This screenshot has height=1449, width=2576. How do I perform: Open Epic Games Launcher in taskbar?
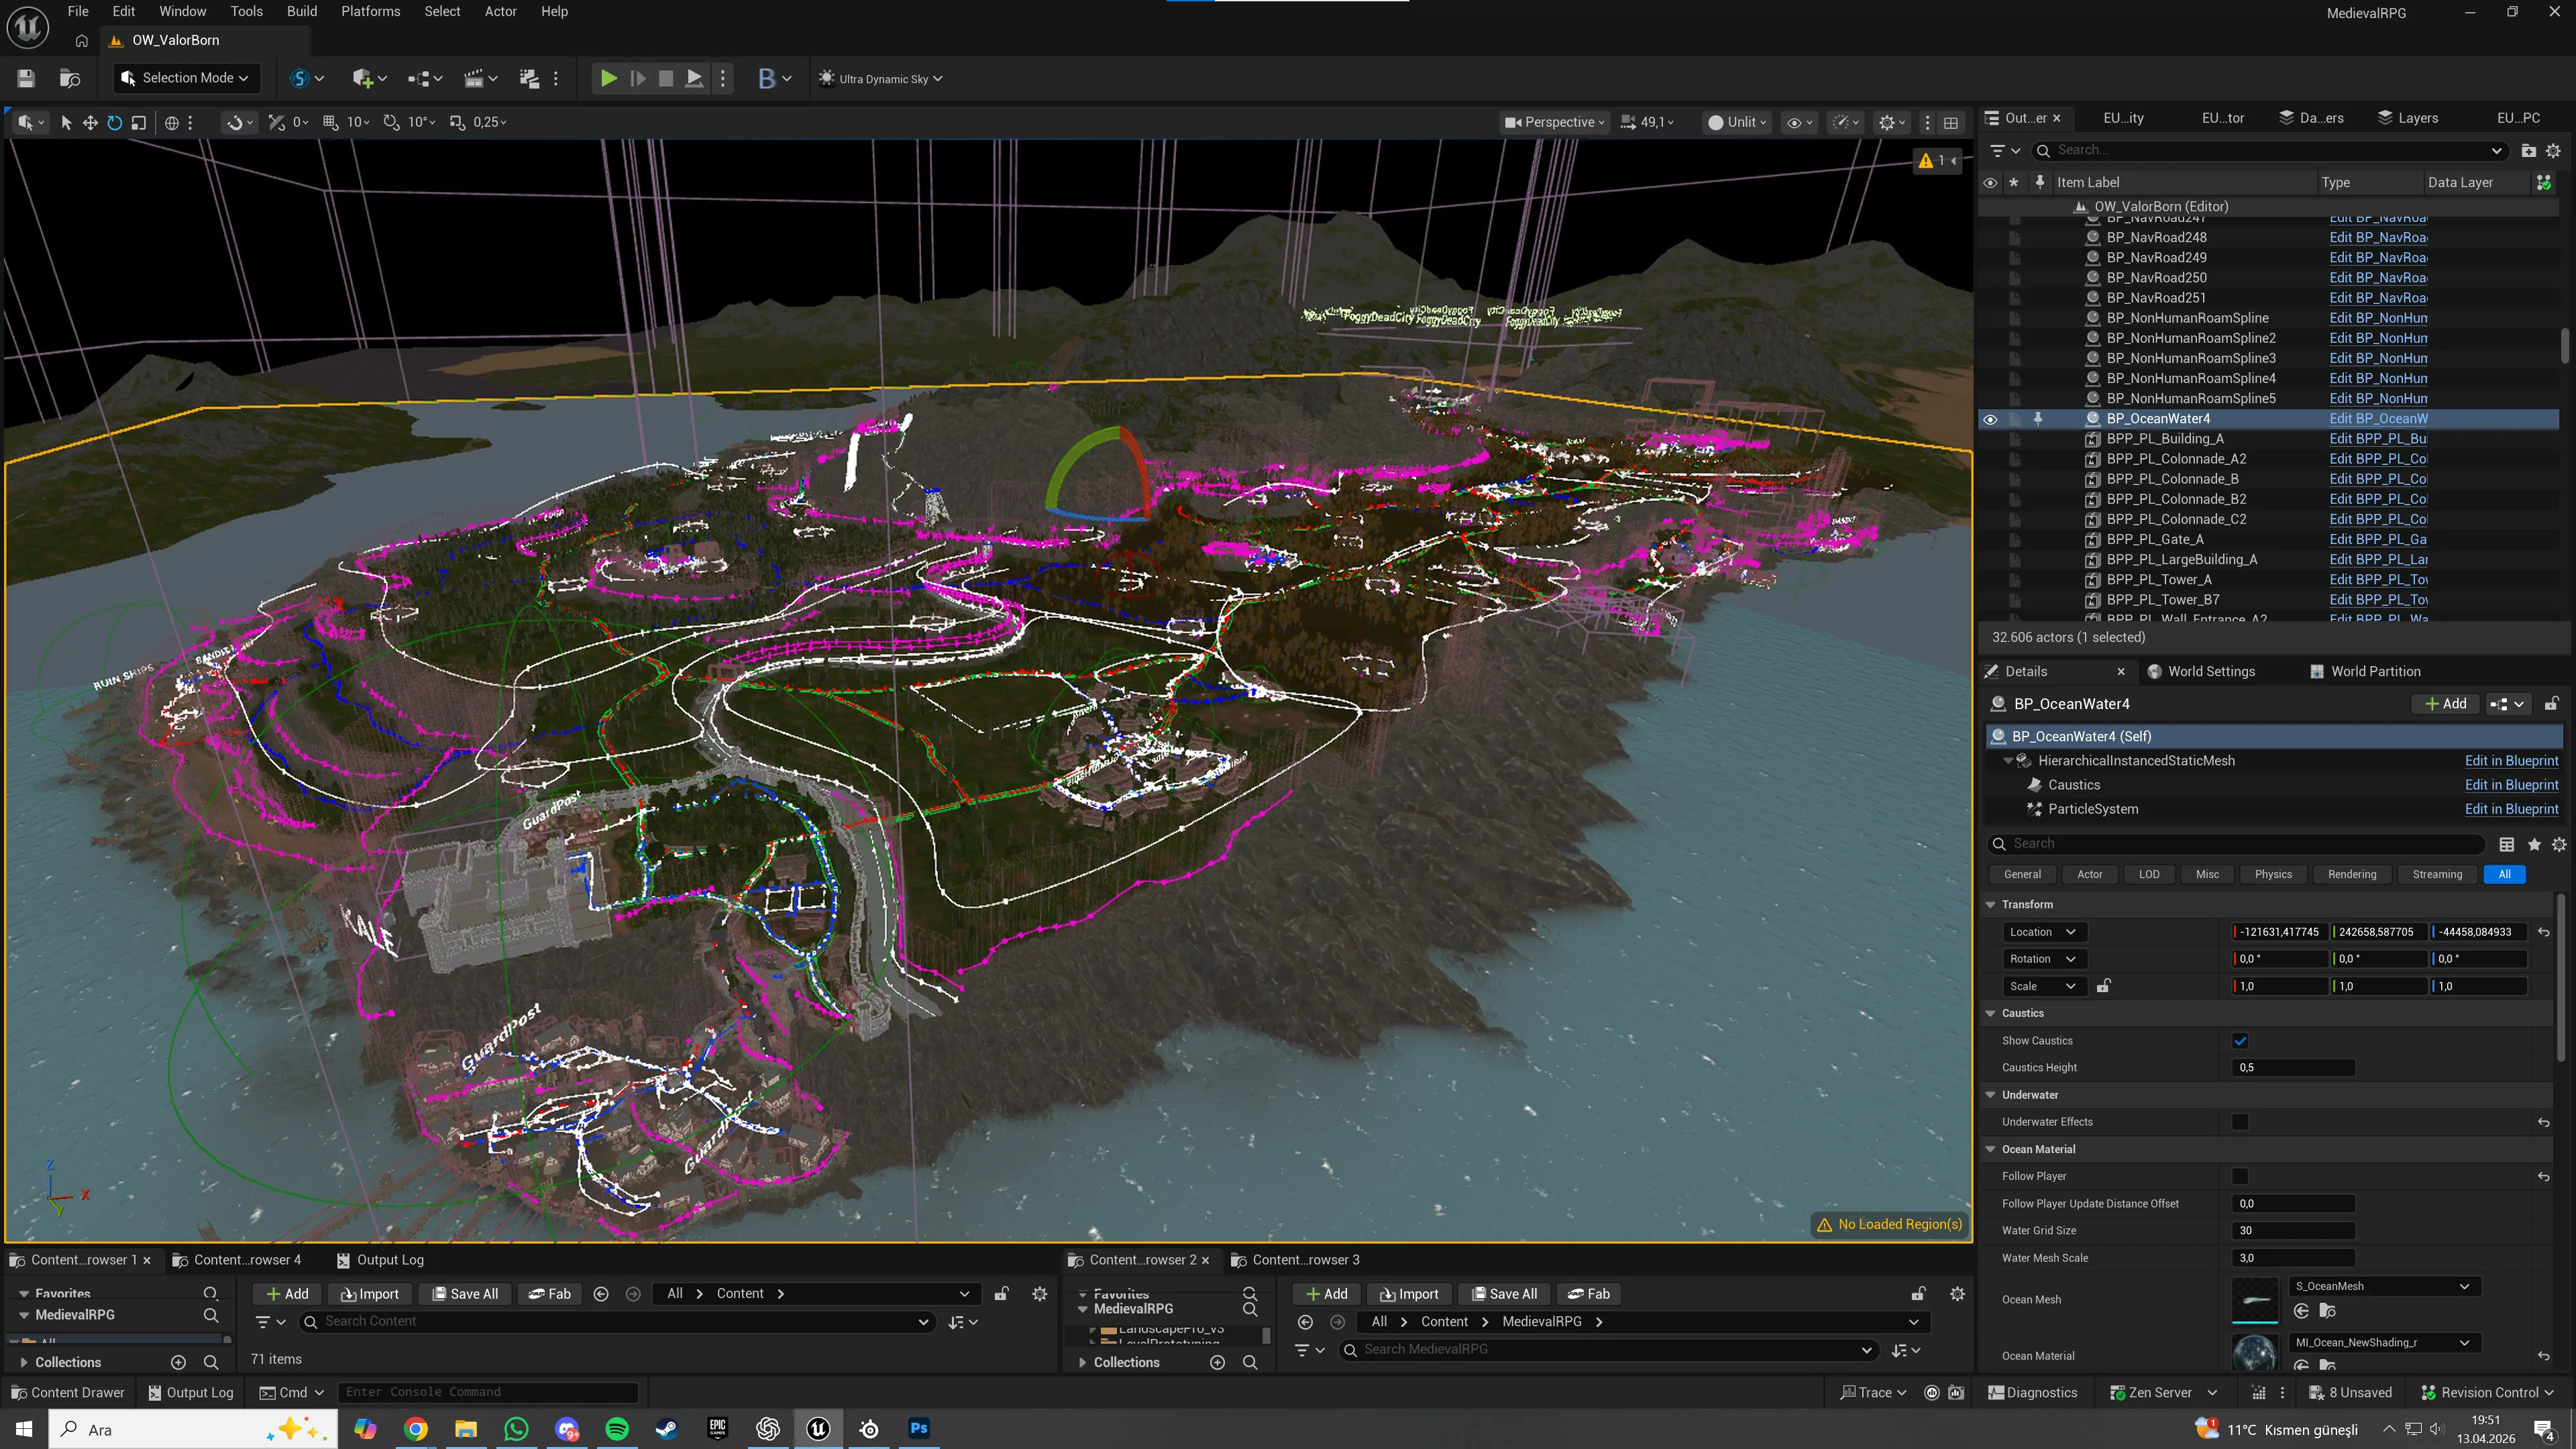pos(717,1428)
